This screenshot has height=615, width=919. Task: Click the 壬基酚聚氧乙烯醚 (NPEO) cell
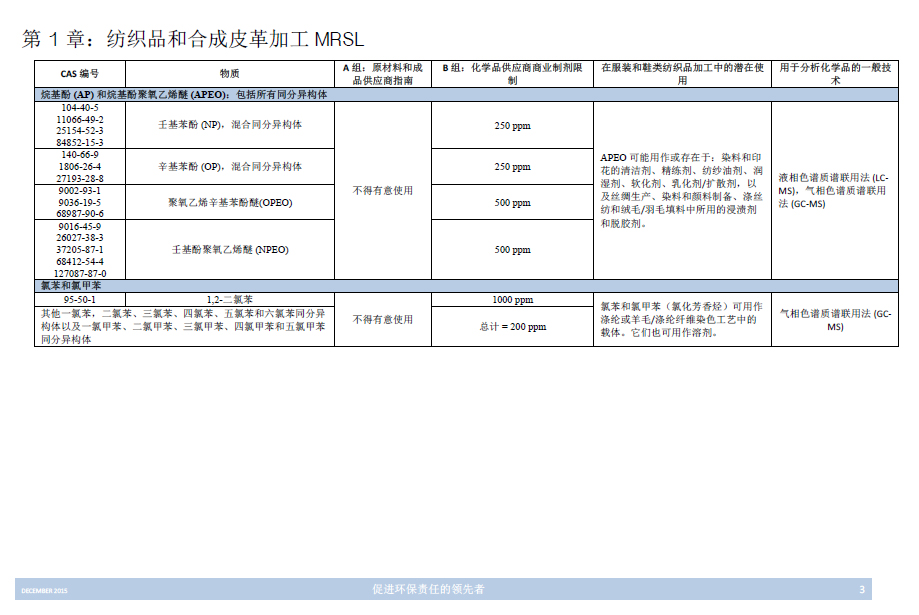click(x=230, y=249)
